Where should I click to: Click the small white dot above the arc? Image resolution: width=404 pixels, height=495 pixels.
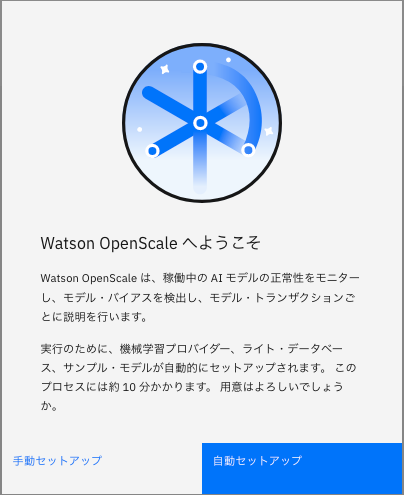[x=228, y=60]
